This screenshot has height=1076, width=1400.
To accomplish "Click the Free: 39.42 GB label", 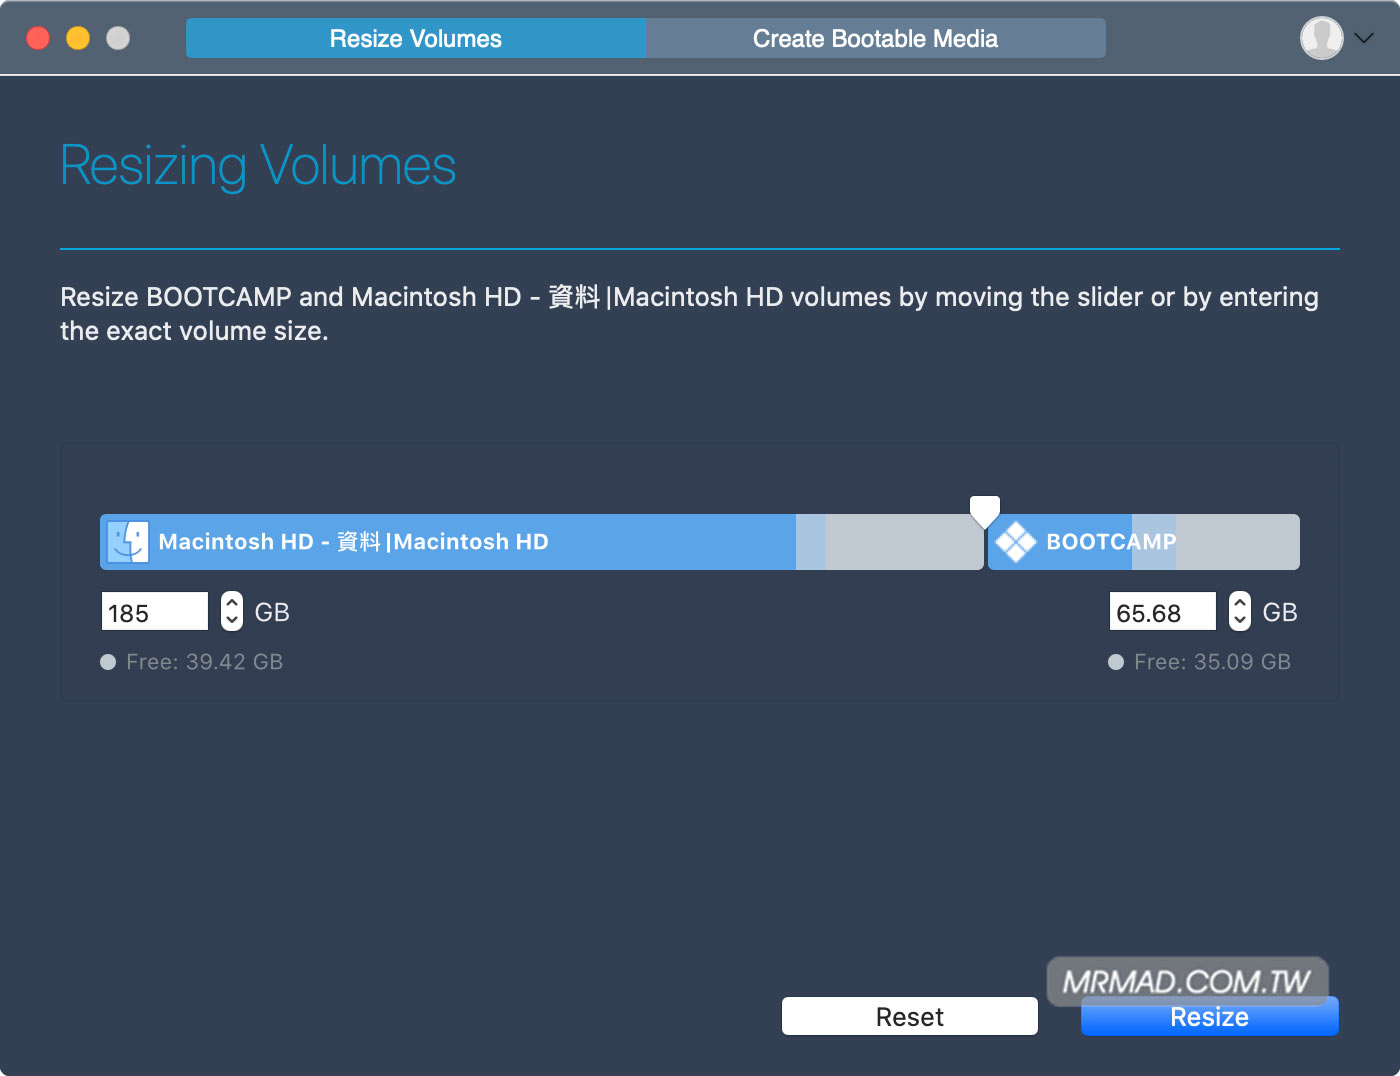I will (205, 662).
